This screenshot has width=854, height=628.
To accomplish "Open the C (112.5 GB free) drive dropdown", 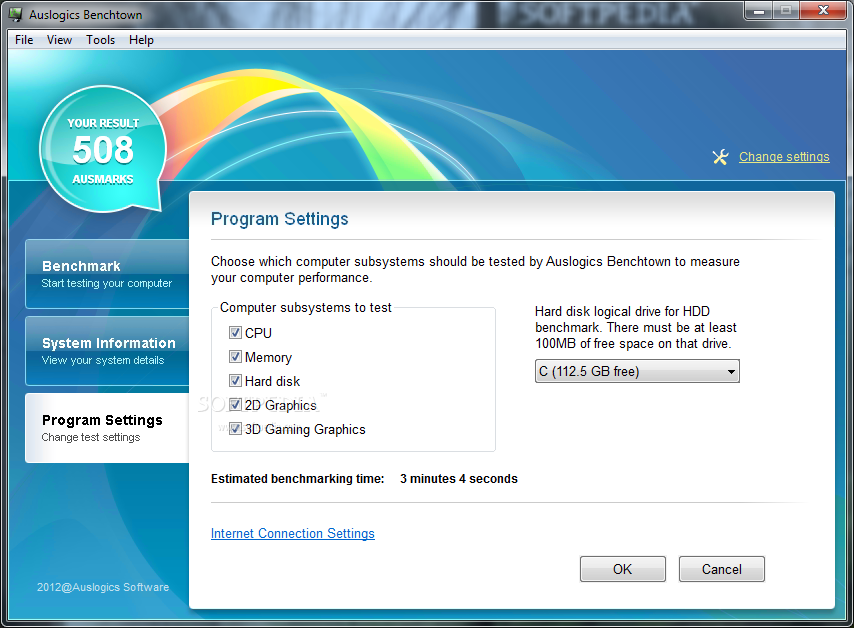I will click(637, 371).
